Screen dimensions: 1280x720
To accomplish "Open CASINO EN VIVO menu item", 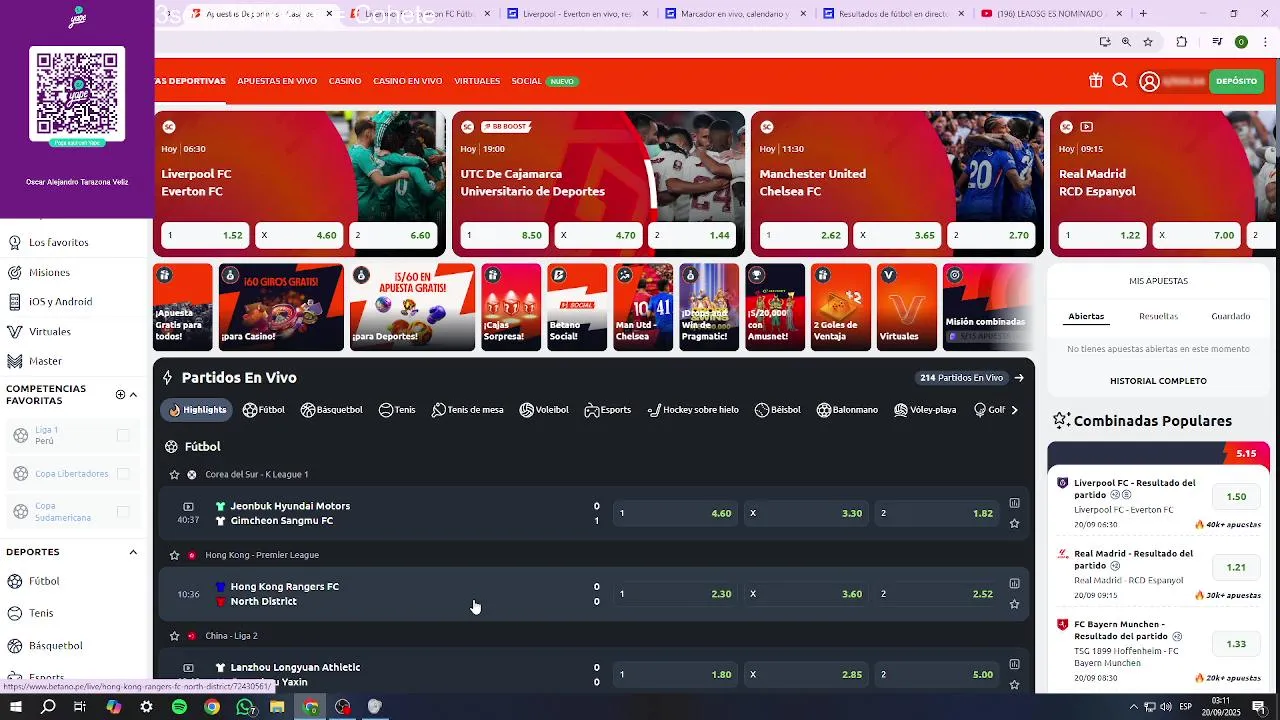I will tap(407, 81).
